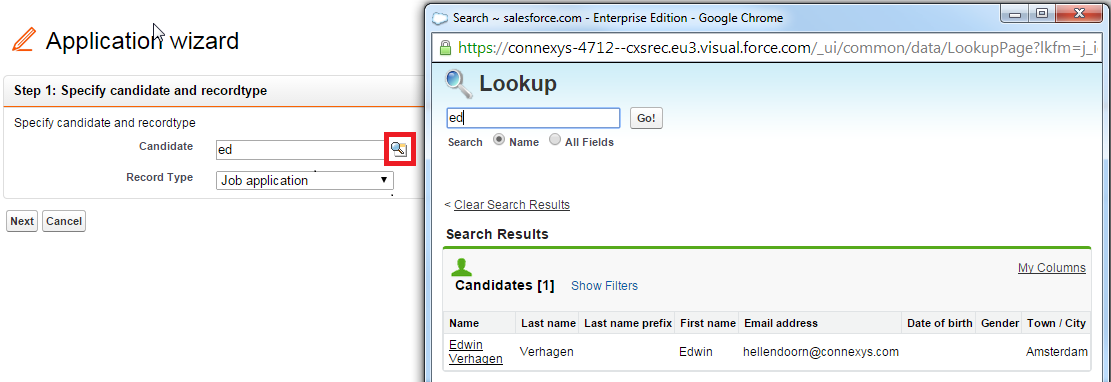This screenshot has width=1111, height=382.
Task: Click the Salesforce cloud icon in title bar
Action: pyautogui.click(x=439, y=17)
